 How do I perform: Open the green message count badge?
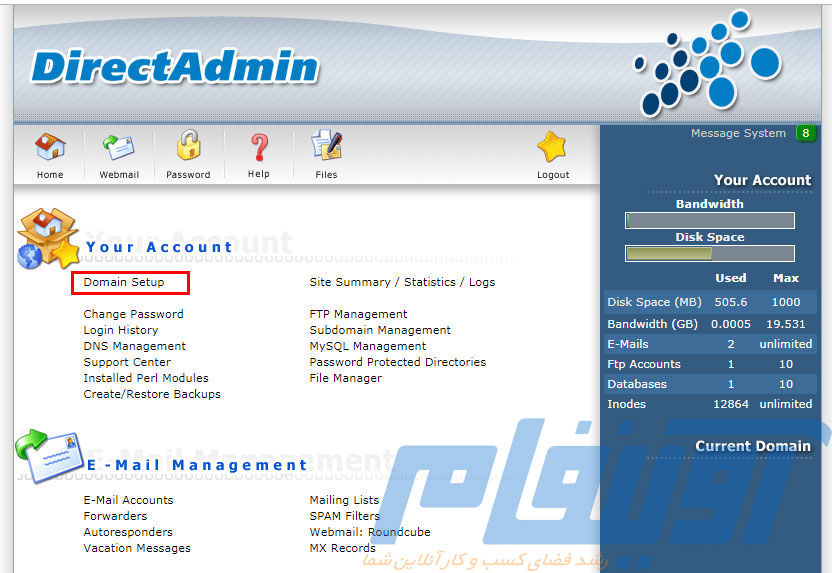(805, 133)
